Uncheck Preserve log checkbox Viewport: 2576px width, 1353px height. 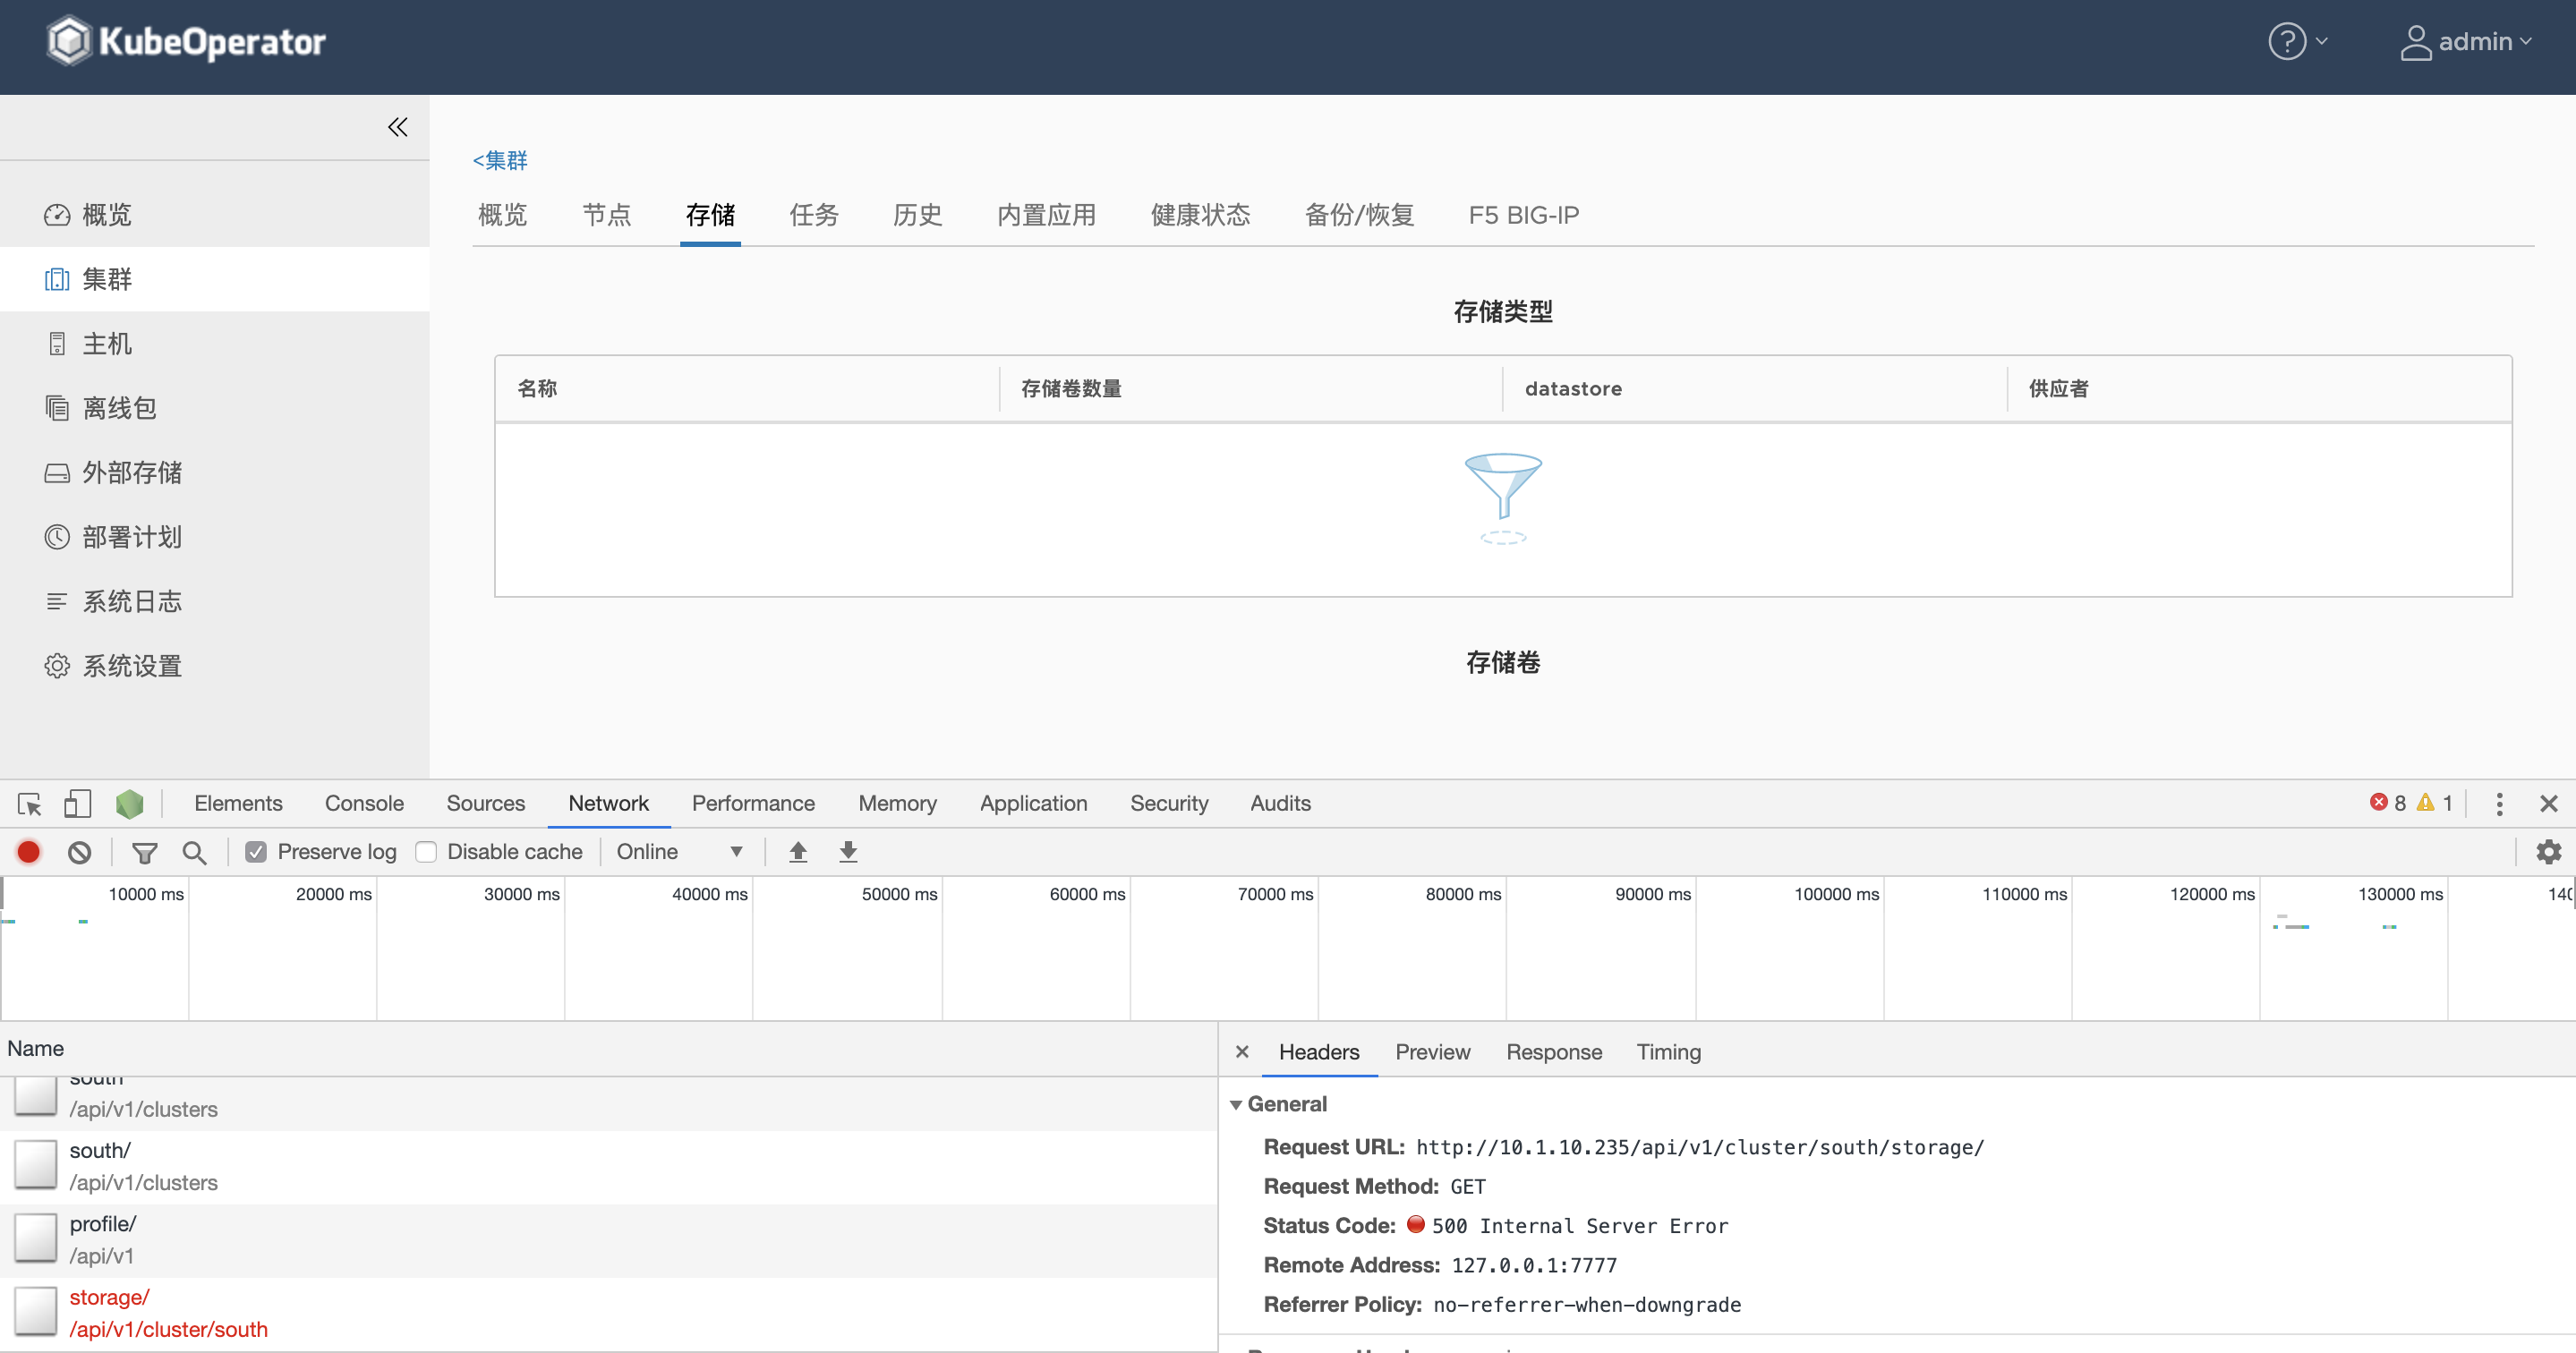256,852
